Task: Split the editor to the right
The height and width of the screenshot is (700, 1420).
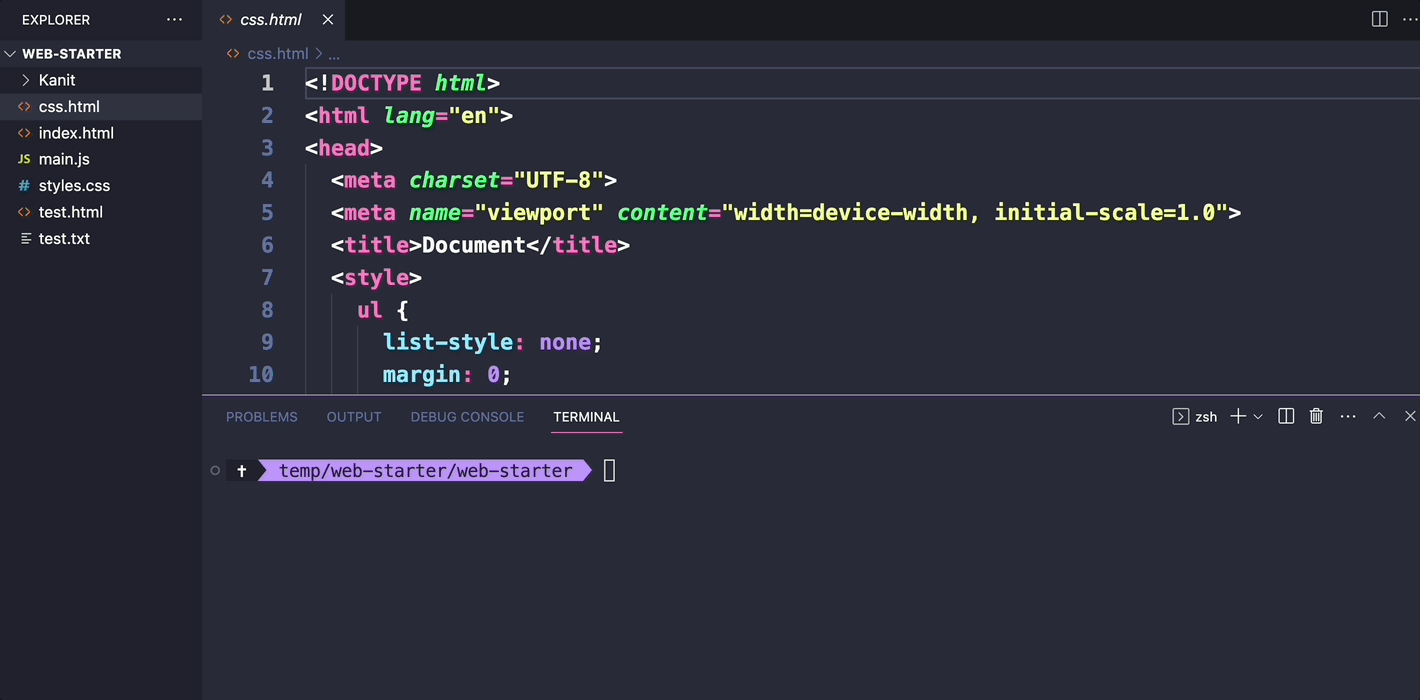Action: tap(1379, 19)
